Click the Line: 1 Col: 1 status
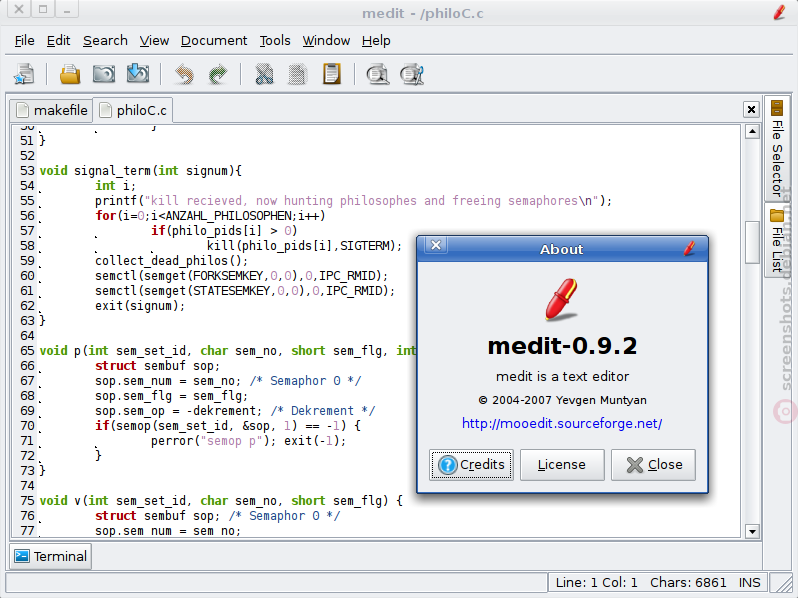798x598 pixels. coord(596,582)
